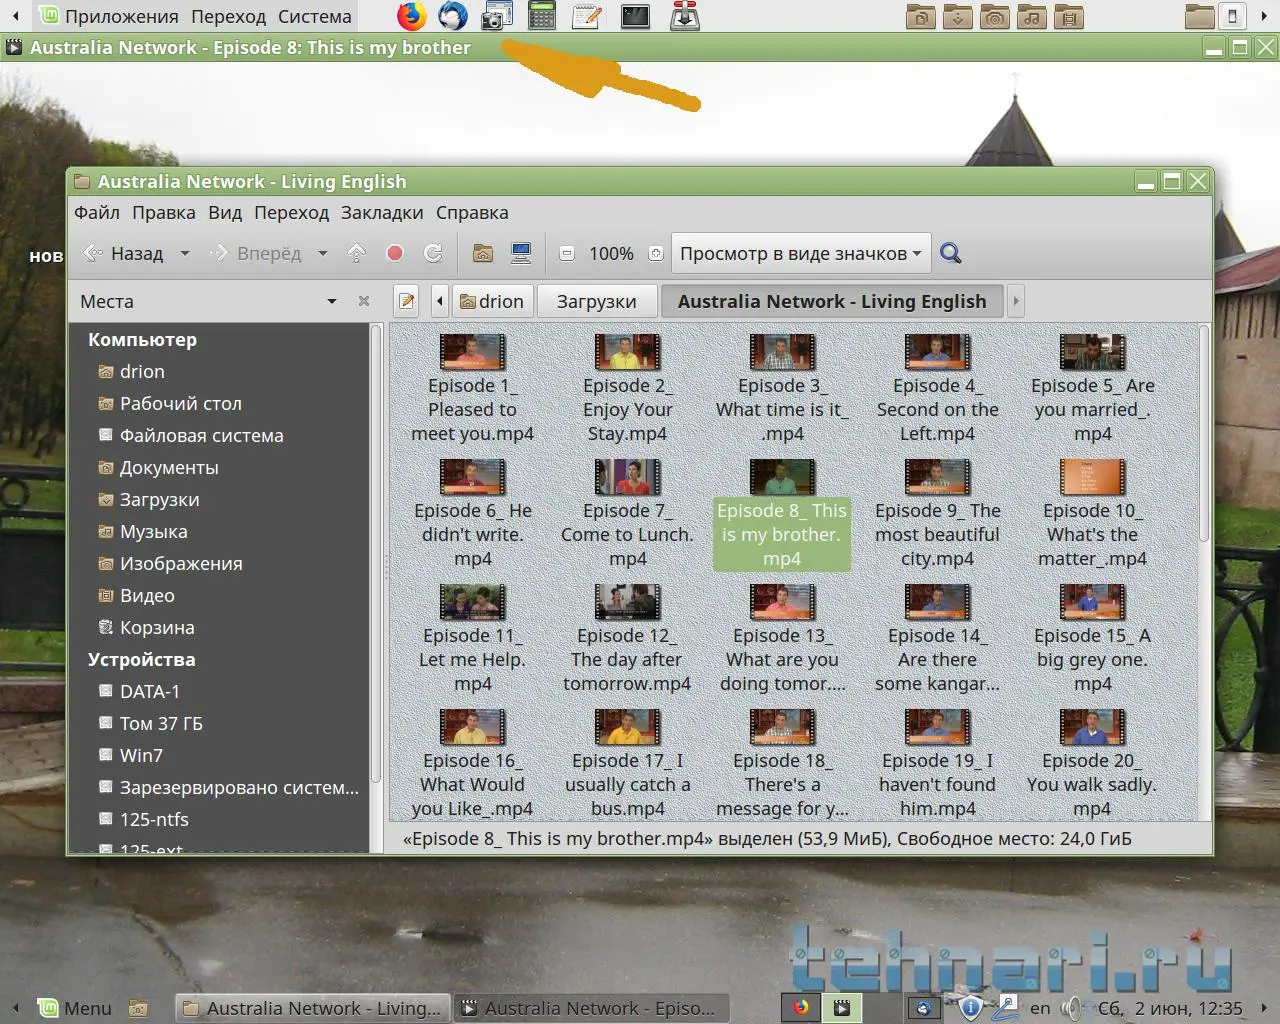Click the stop loading button in the file manager toolbar
Image resolution: width=1280 pixels, height=1024 pixels.
[x=395, y=253]
